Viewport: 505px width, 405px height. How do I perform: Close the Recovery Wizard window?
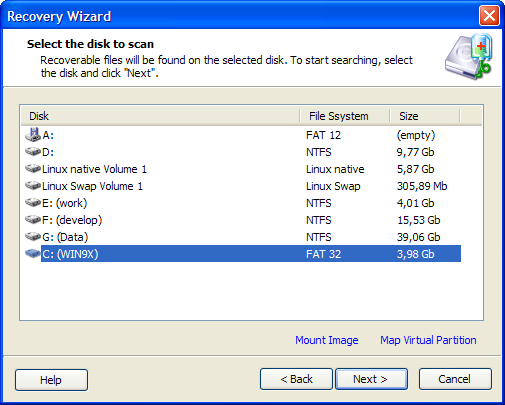click(489, 16)
